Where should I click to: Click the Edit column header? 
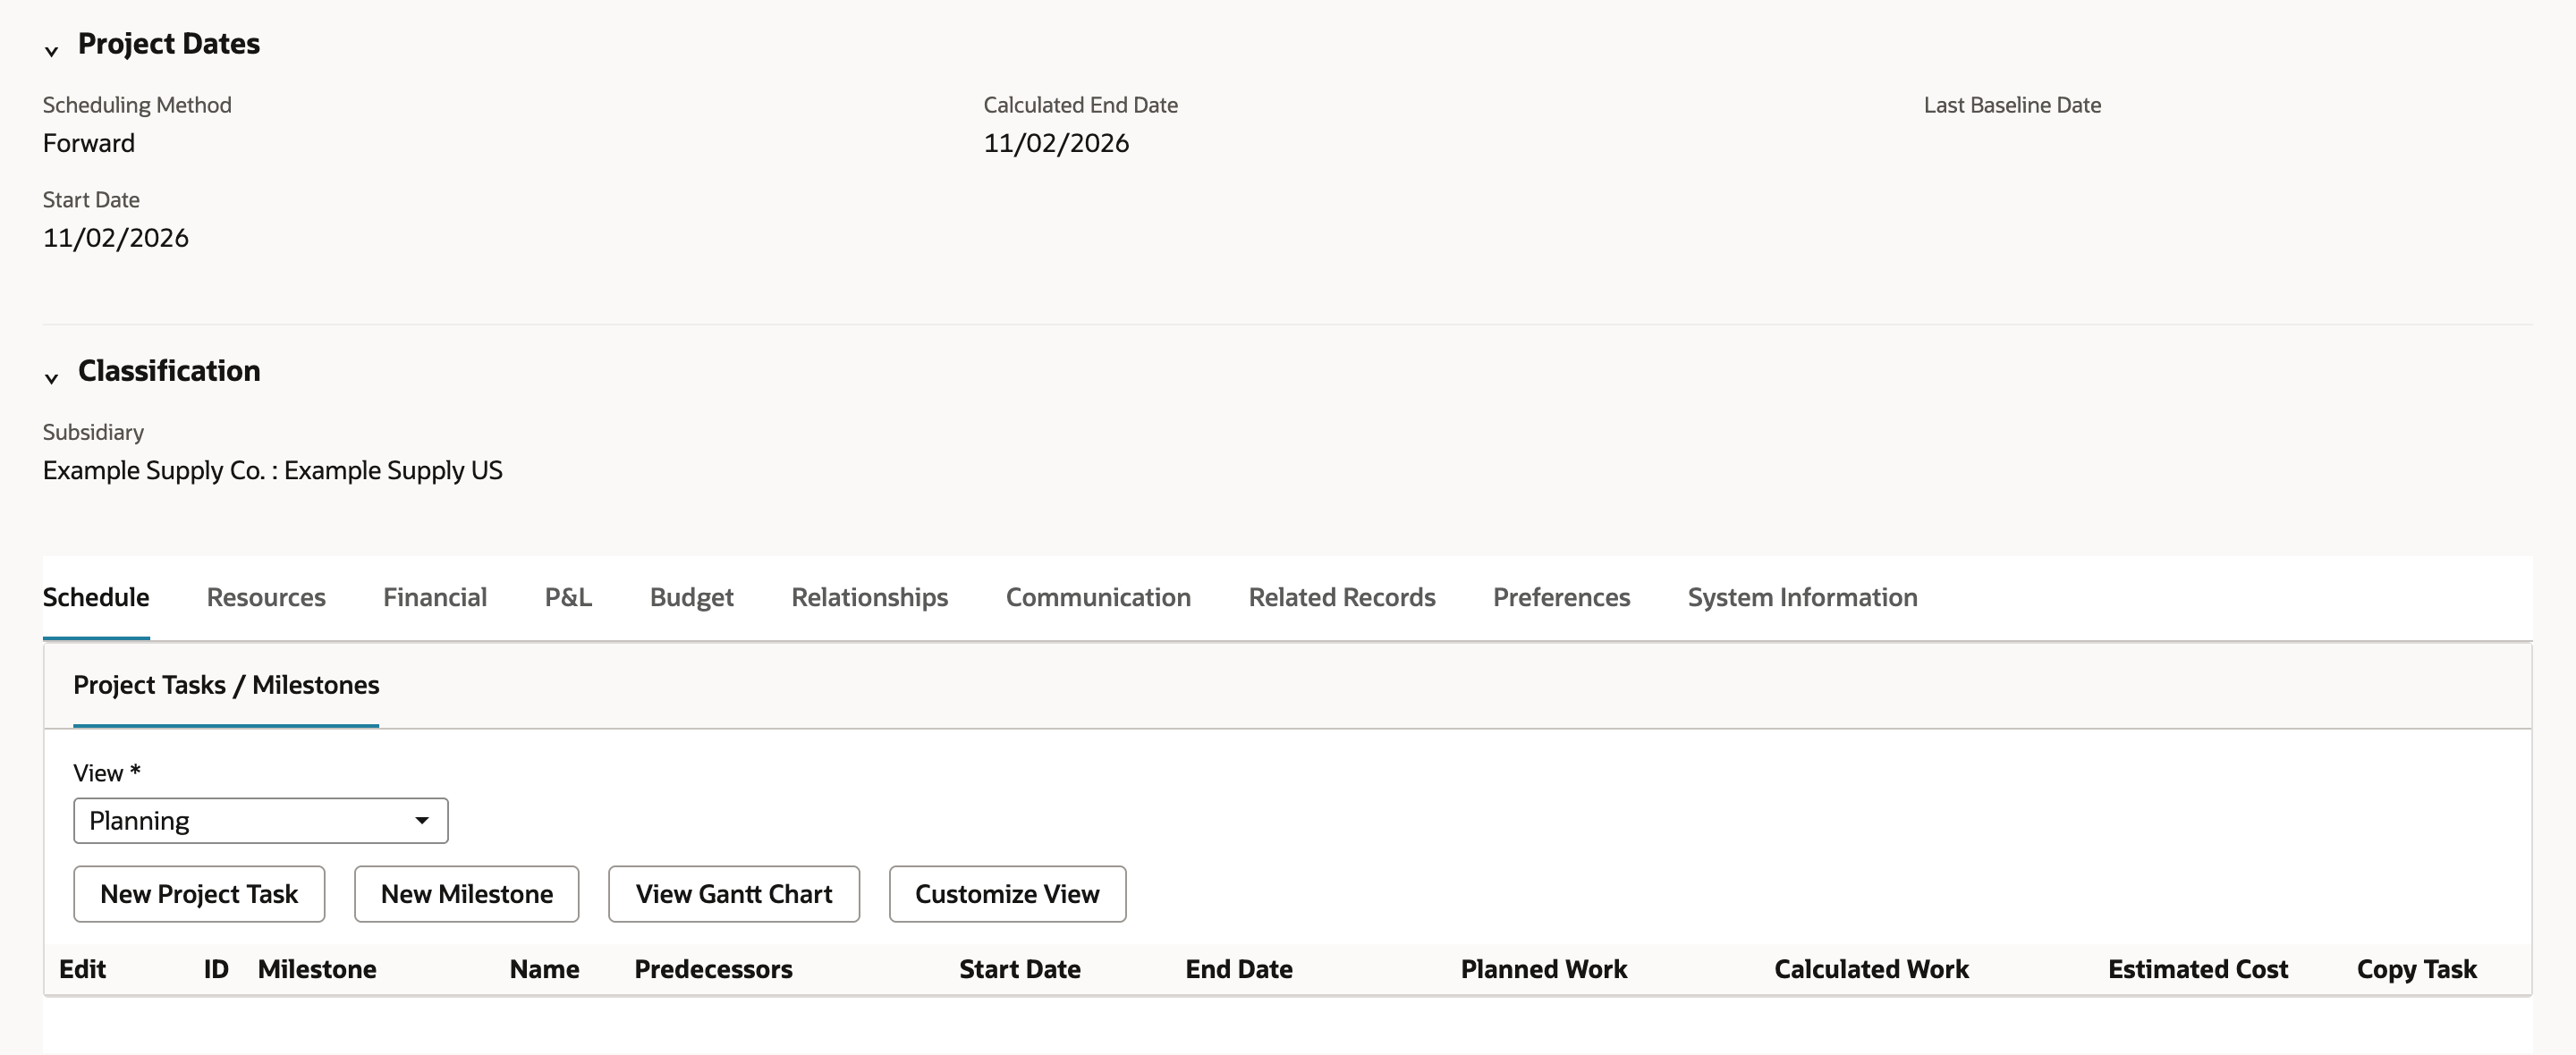click(82, 969)
